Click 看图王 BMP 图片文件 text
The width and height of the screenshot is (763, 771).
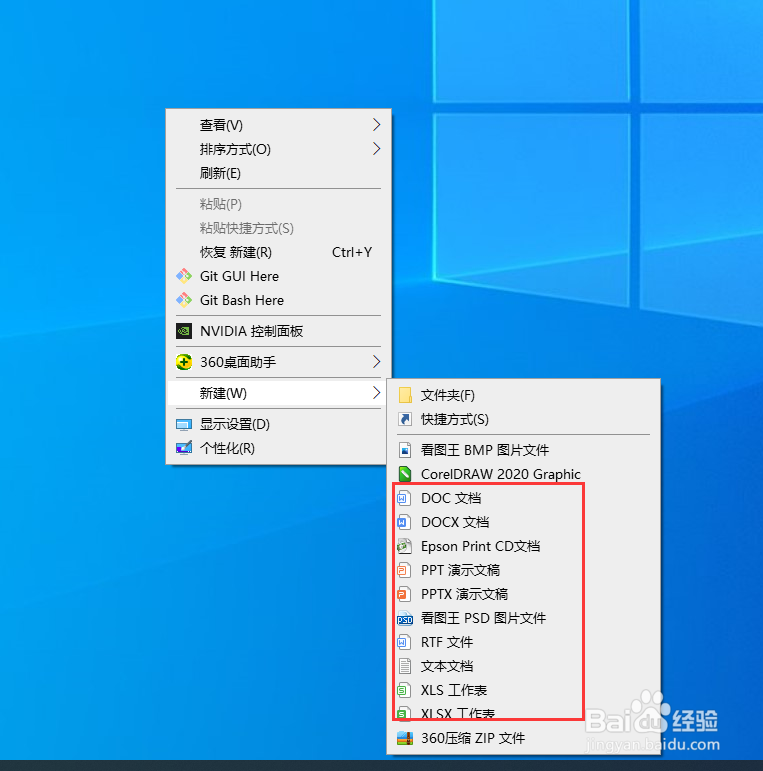485,450
